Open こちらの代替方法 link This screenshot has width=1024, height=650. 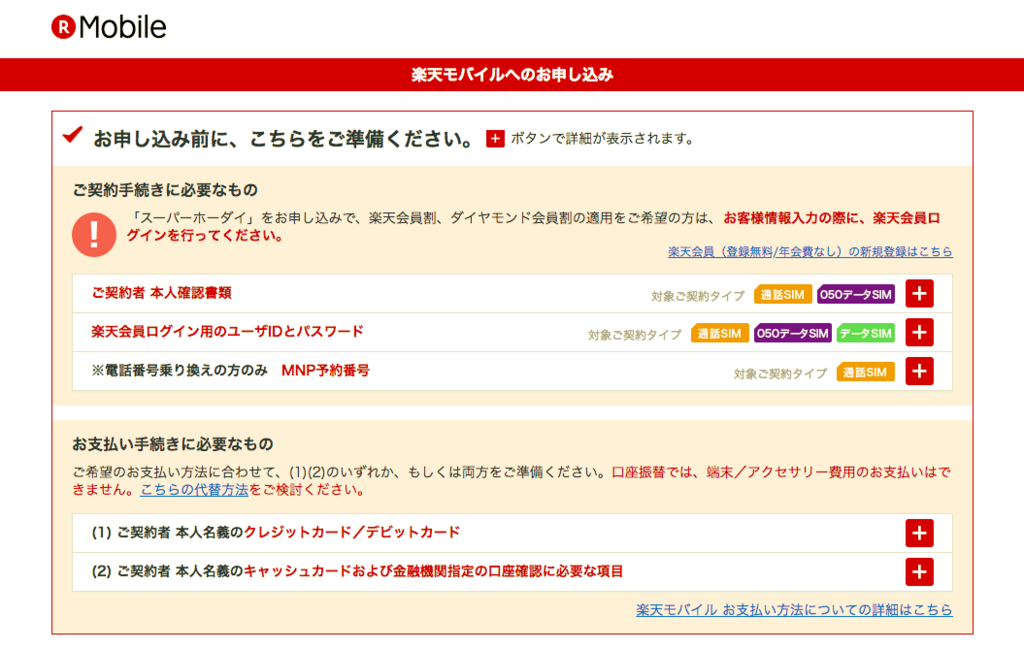(195, 490)
